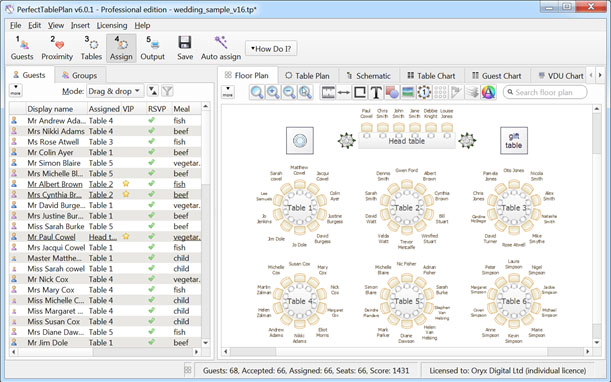This screenshot has height=382, width=611.
Task: Click the insert shape icon
Action: (x=392, y=92)
